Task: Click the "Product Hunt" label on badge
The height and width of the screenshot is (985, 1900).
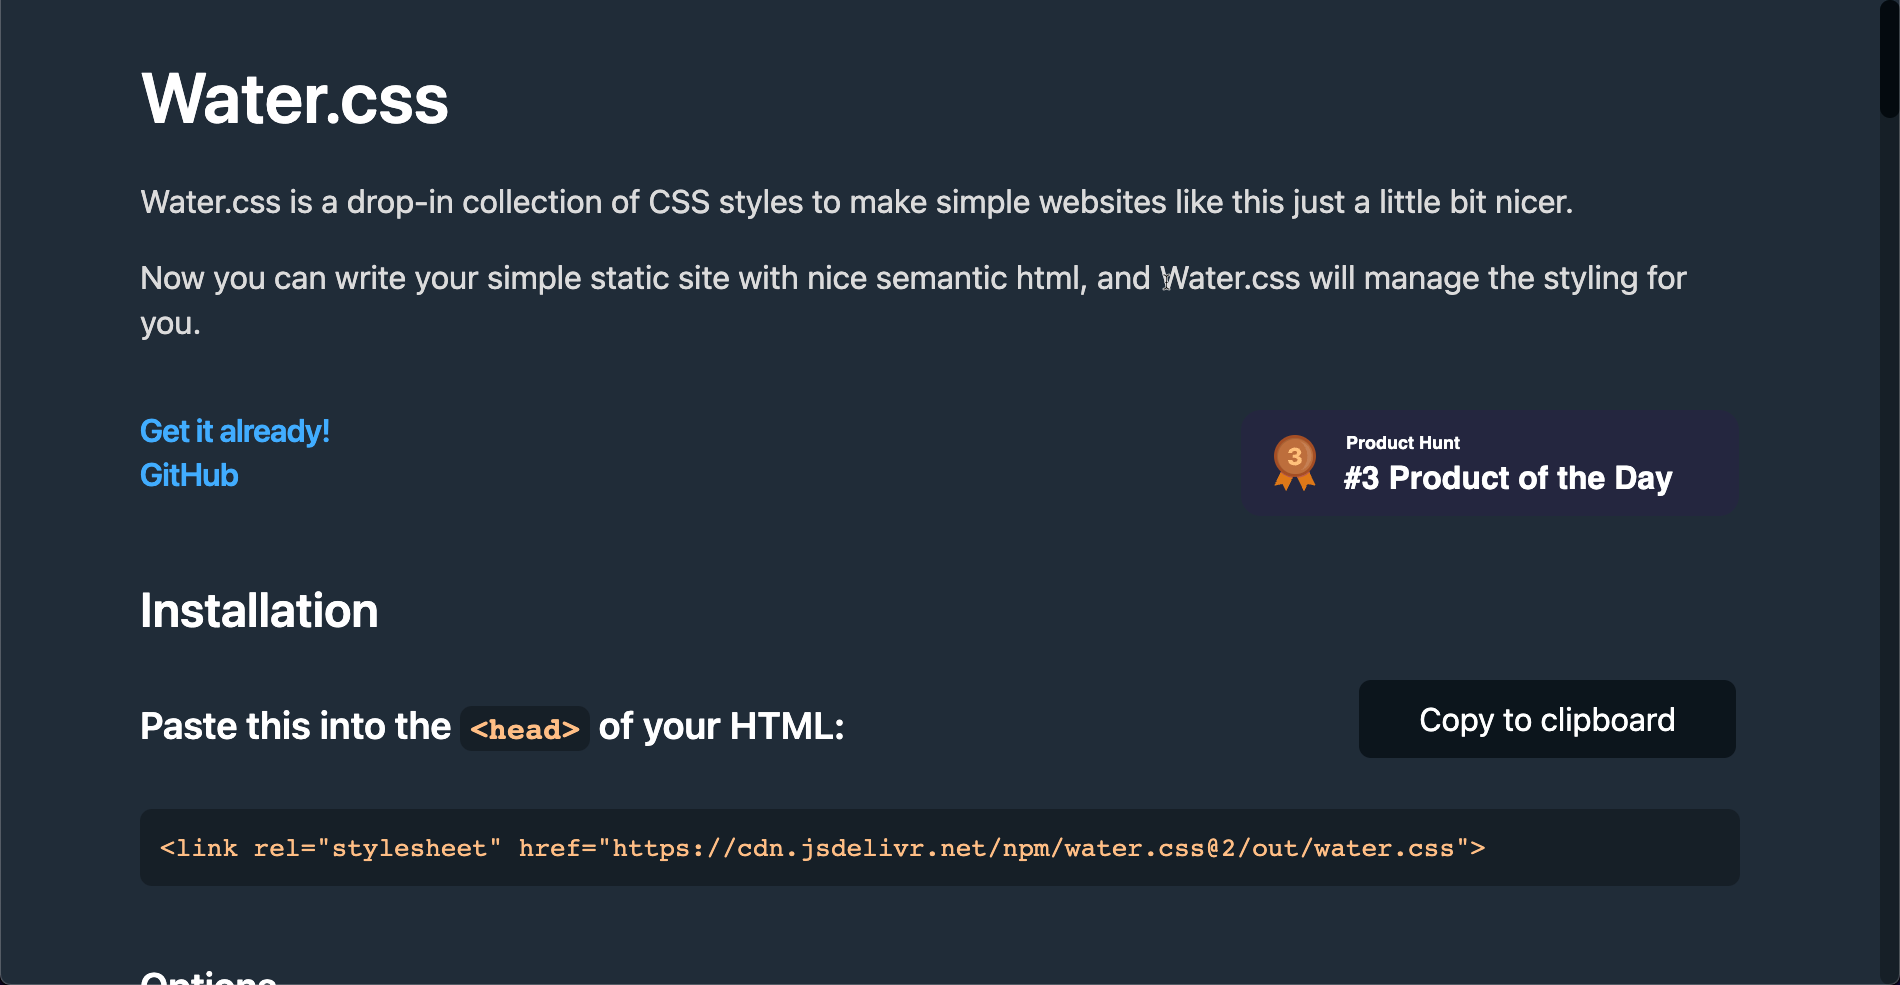Action: pyautogui.click(x=1402, y=443)
